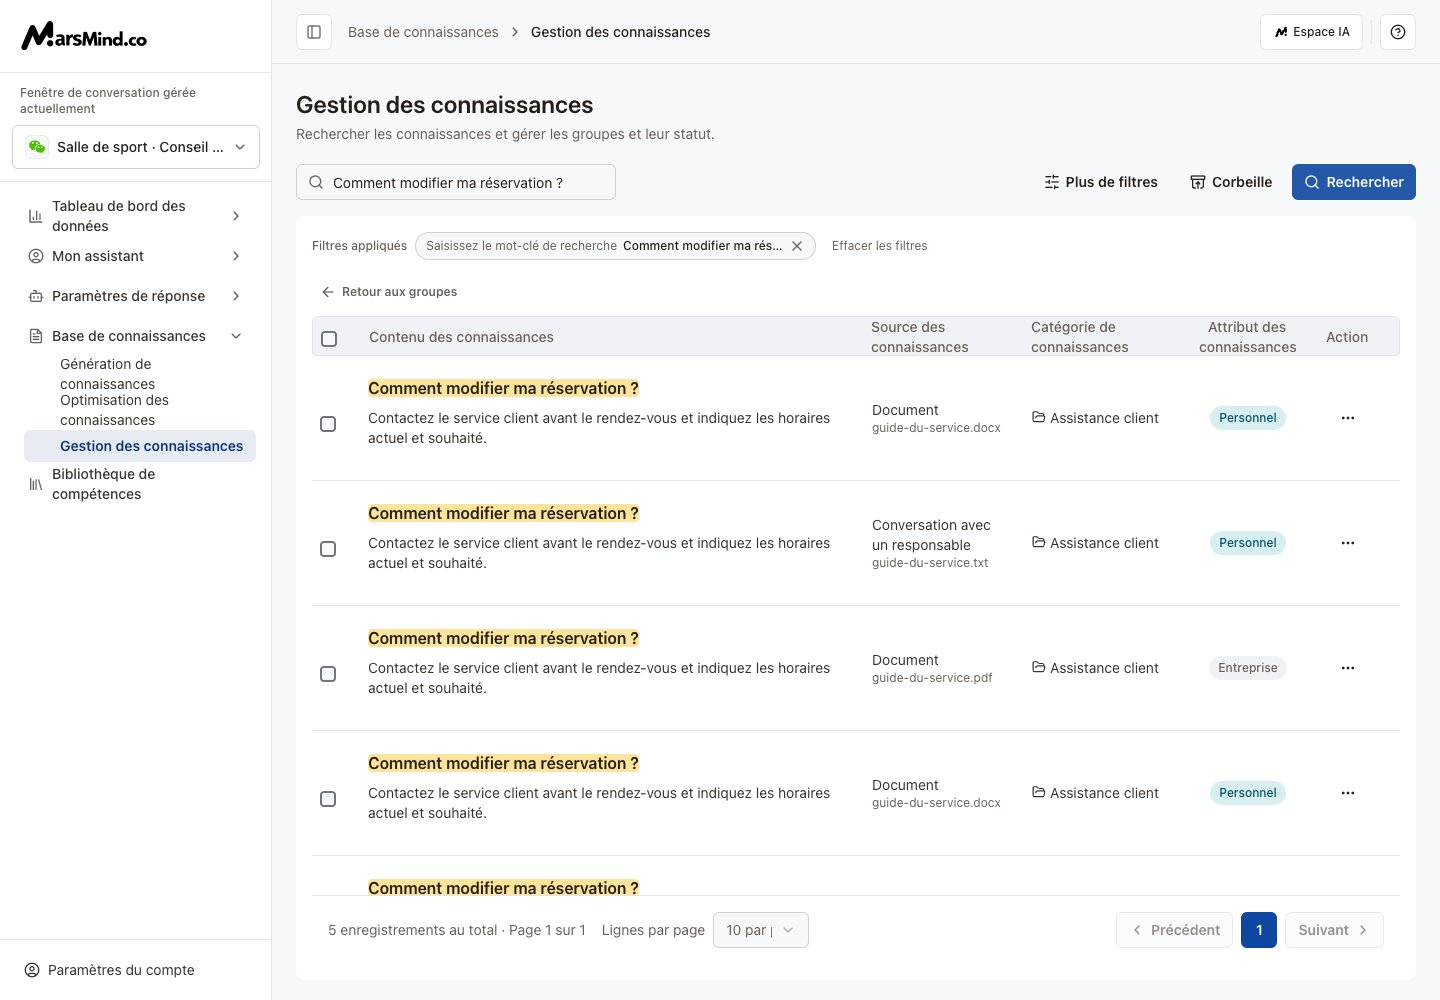The image size is (1440, 1000).
Task: Click the Paramètres de réponse robot icon
Action: [36, 296]
